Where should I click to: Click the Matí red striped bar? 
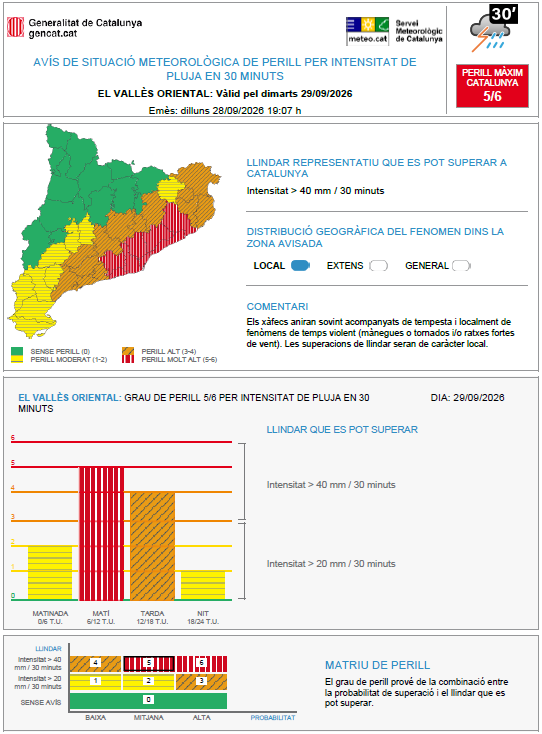coord(102,533)
